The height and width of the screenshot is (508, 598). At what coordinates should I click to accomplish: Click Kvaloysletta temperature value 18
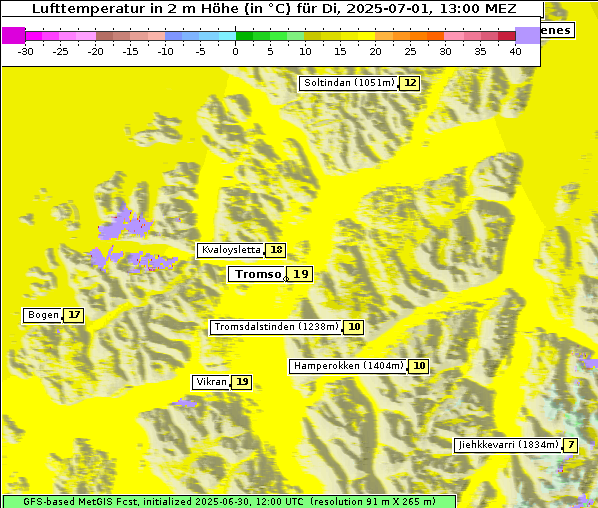tap(276, 250)
